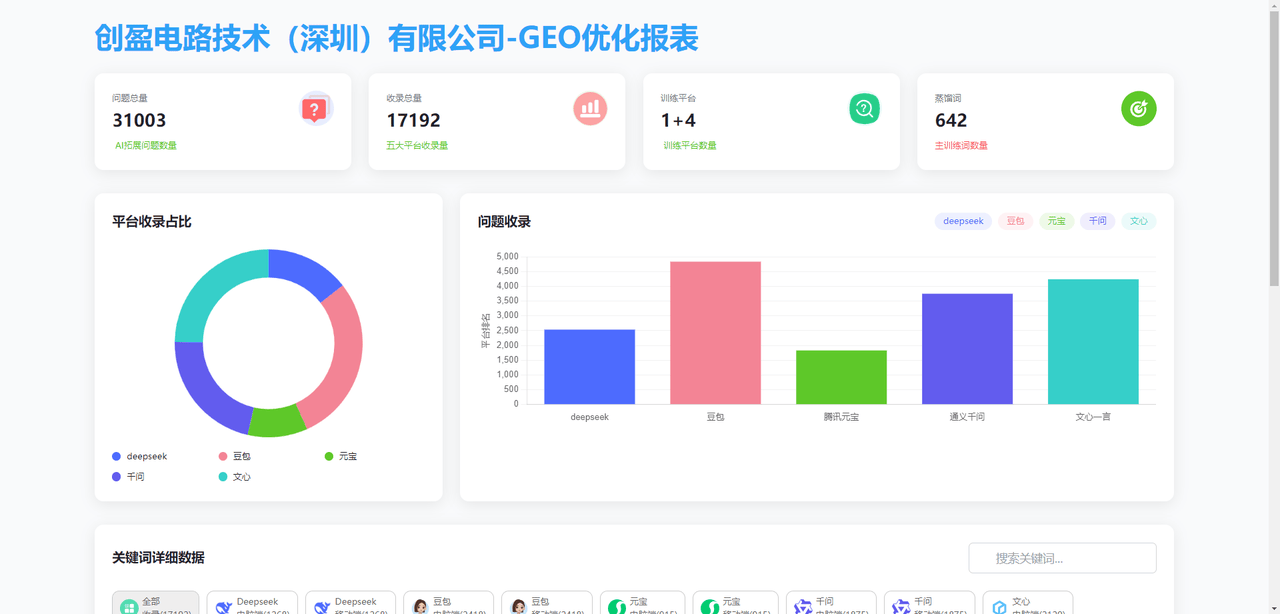Switch to the 千问 移动端 filter tab
The image size is (1280, 614).
pos(930,604)
